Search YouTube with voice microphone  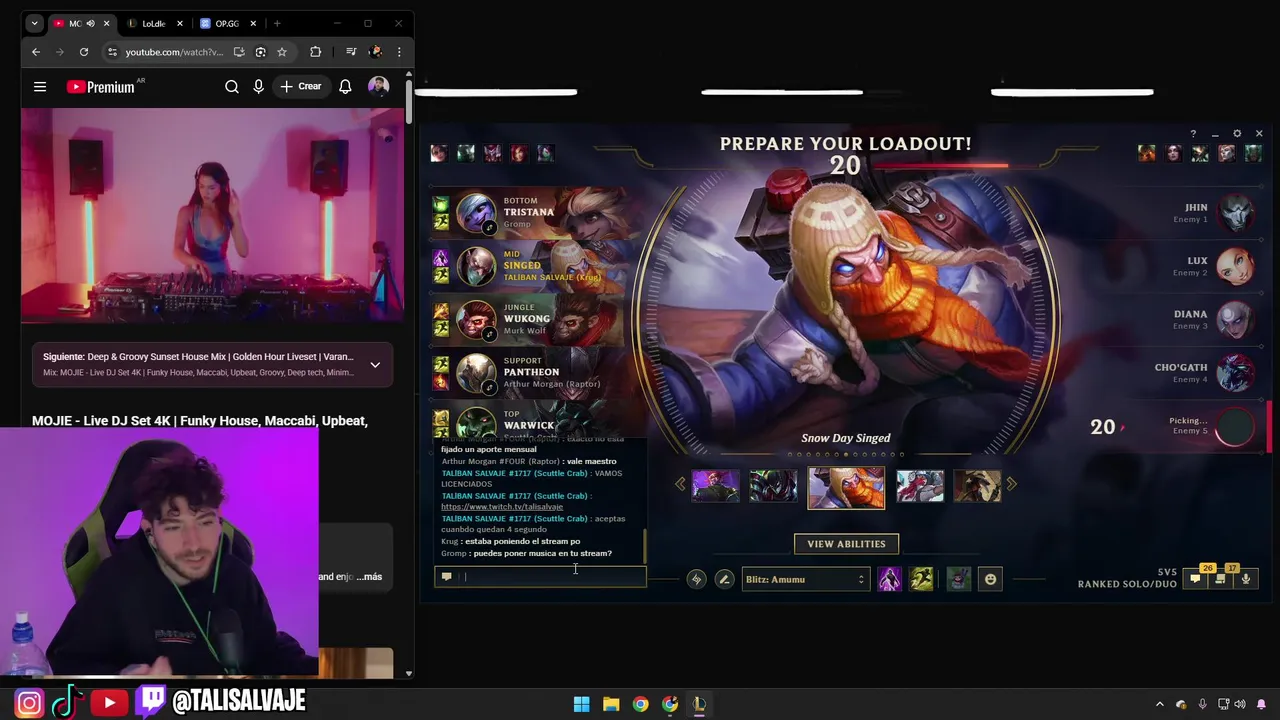coord(258,87)
